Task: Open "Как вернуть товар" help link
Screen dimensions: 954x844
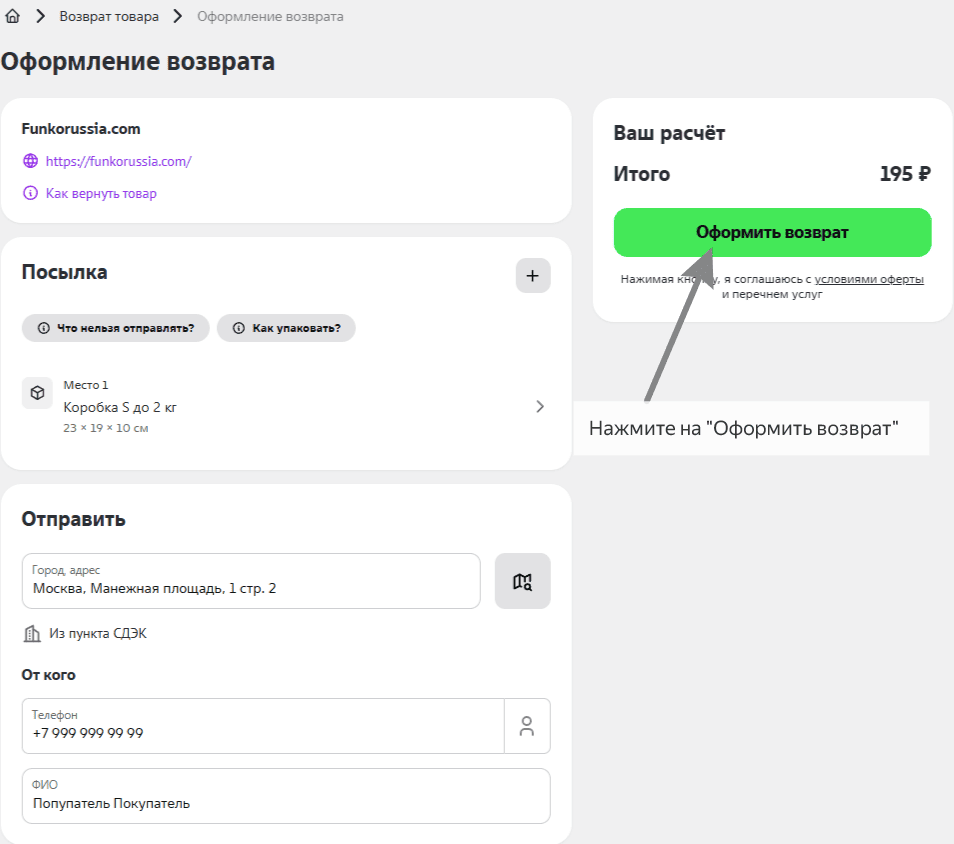Action: [101, 194]
